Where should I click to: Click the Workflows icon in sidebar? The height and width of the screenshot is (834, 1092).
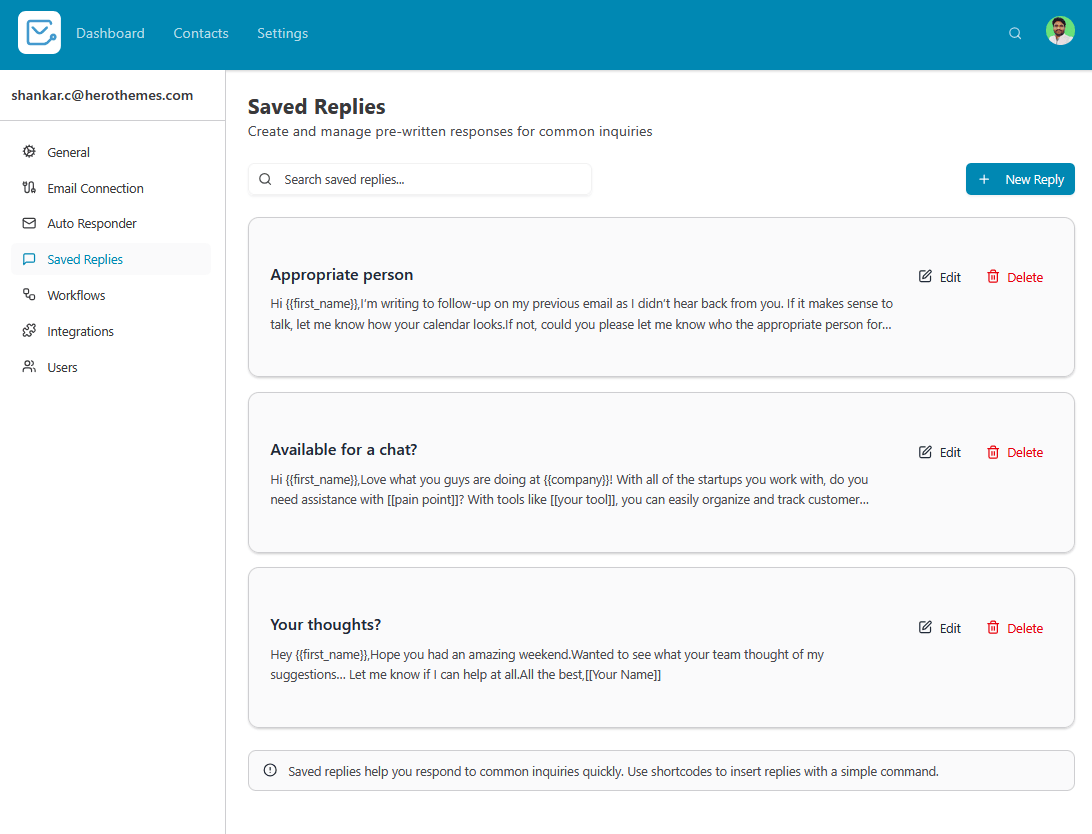pyautogui.click(x=29, y=295)
